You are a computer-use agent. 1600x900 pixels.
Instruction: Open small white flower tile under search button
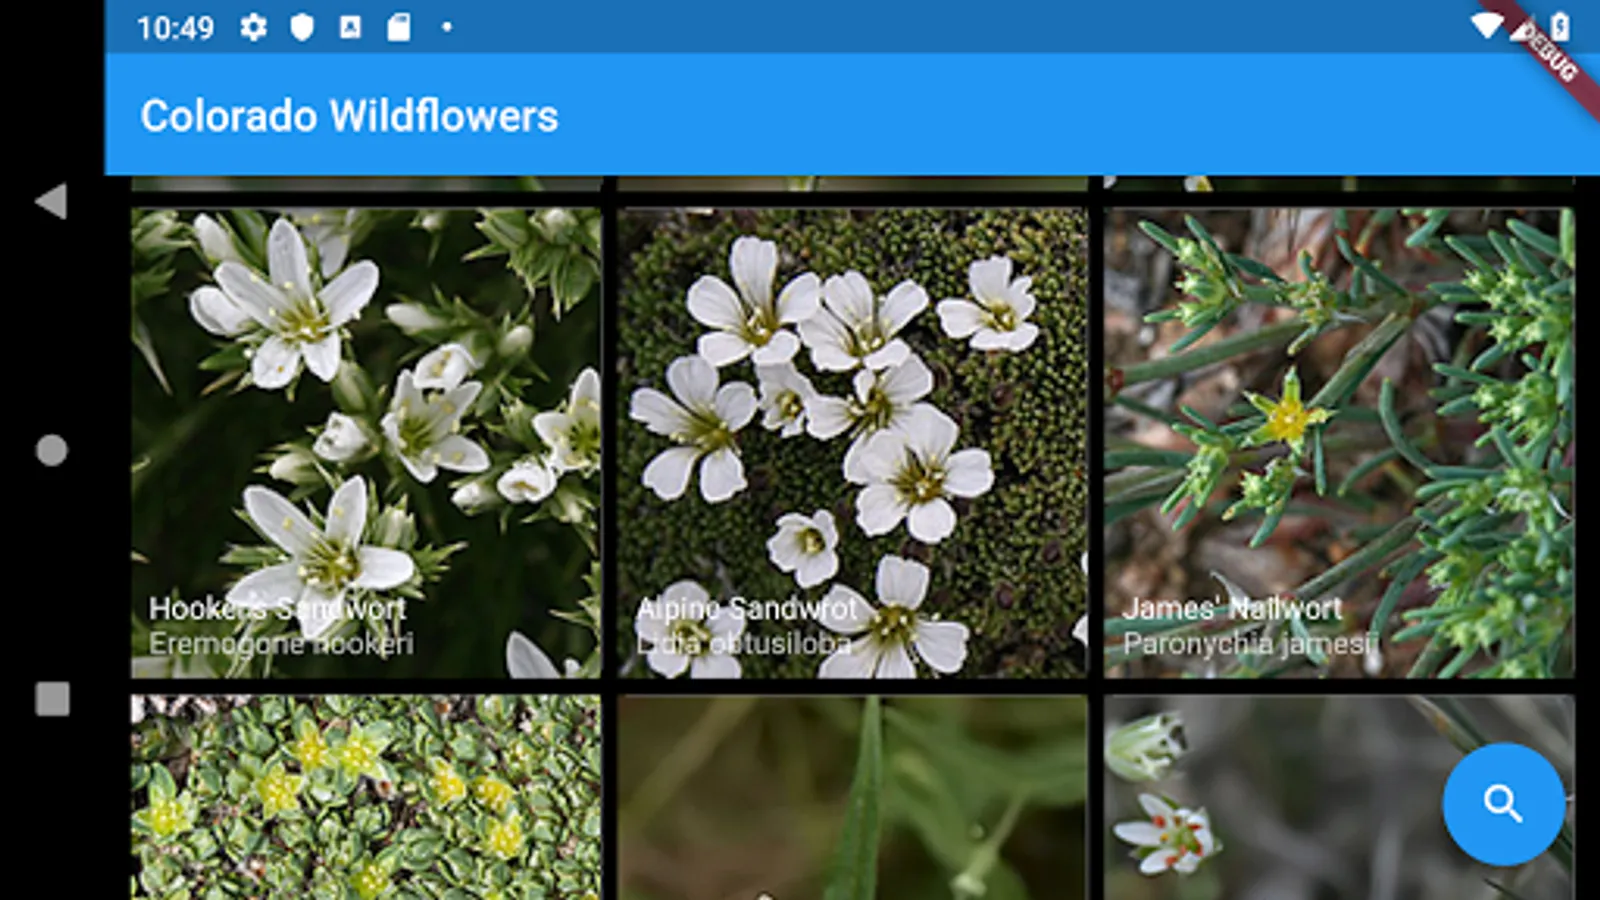(1339, 797)
